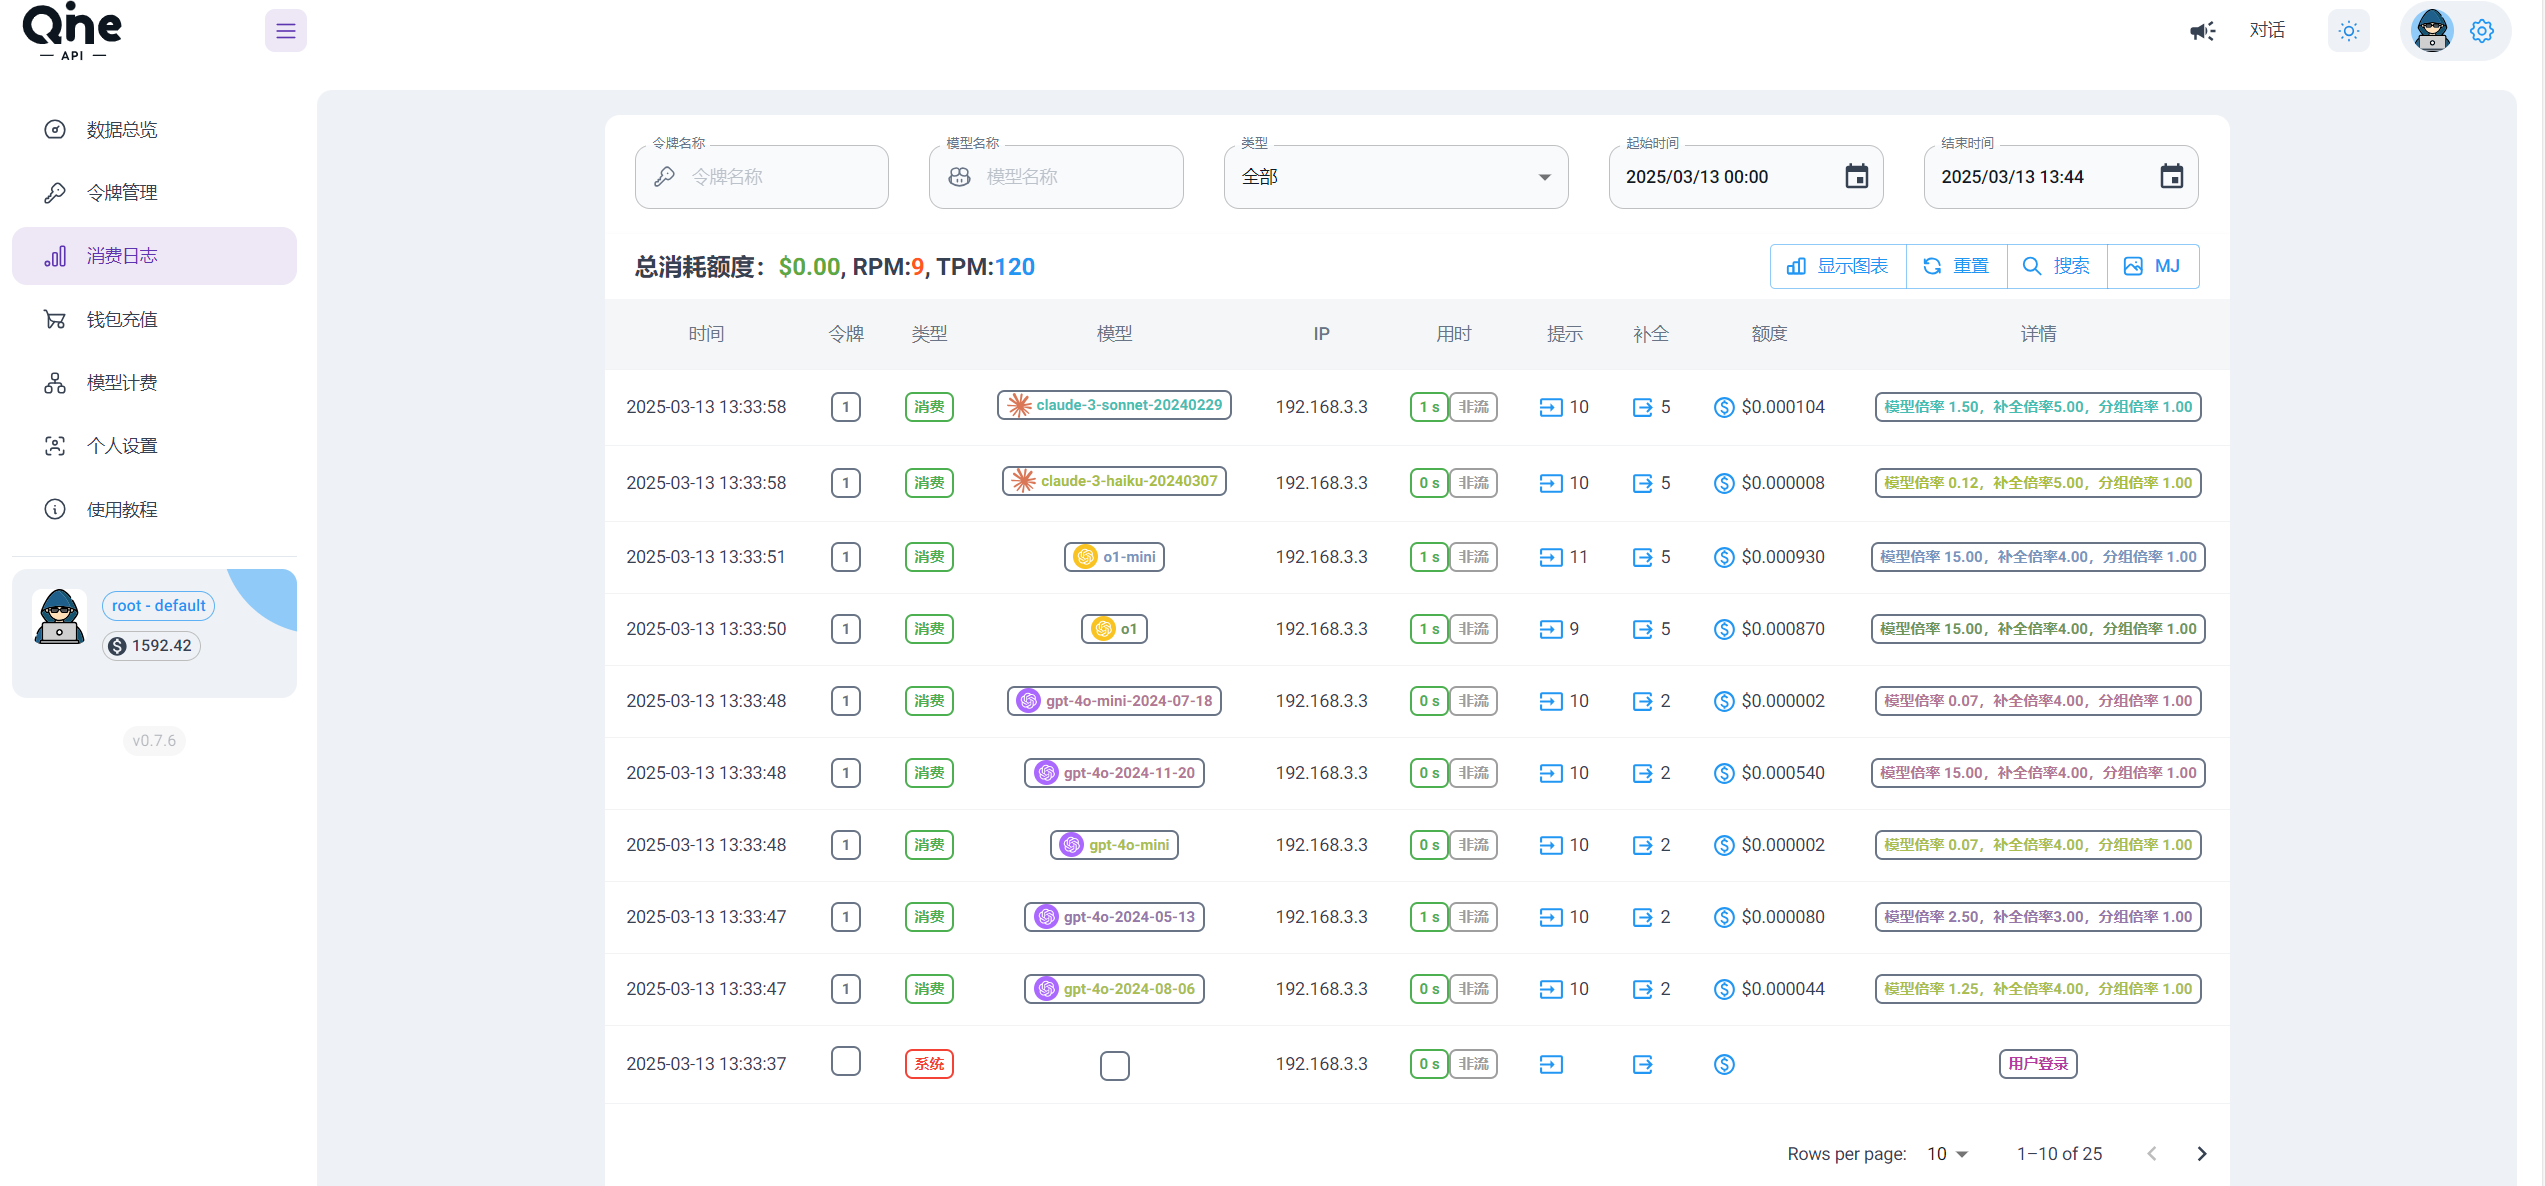Viewport: 2545px width, 1186px height.
Task: Click the MJ button
Action: (x=2152, y=266)
